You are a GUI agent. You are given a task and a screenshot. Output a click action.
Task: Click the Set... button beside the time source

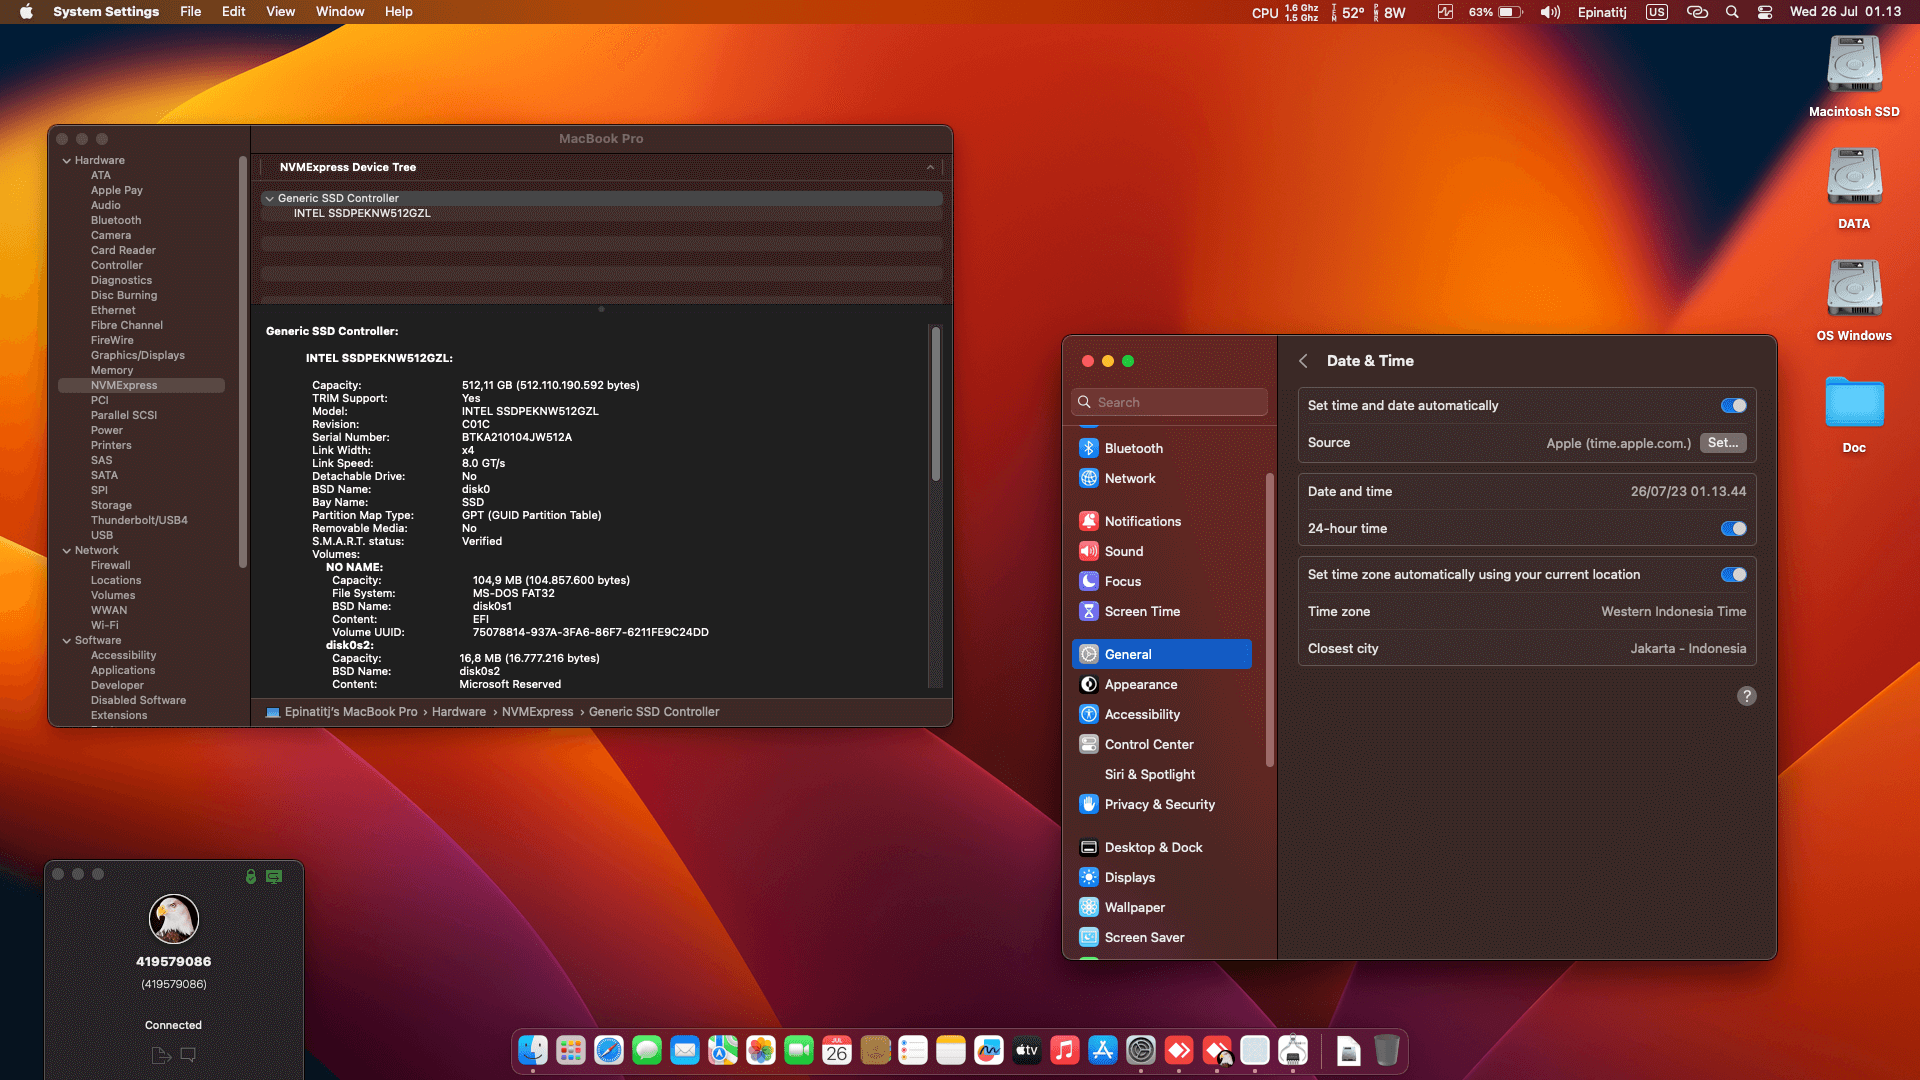pos(1722,442)
